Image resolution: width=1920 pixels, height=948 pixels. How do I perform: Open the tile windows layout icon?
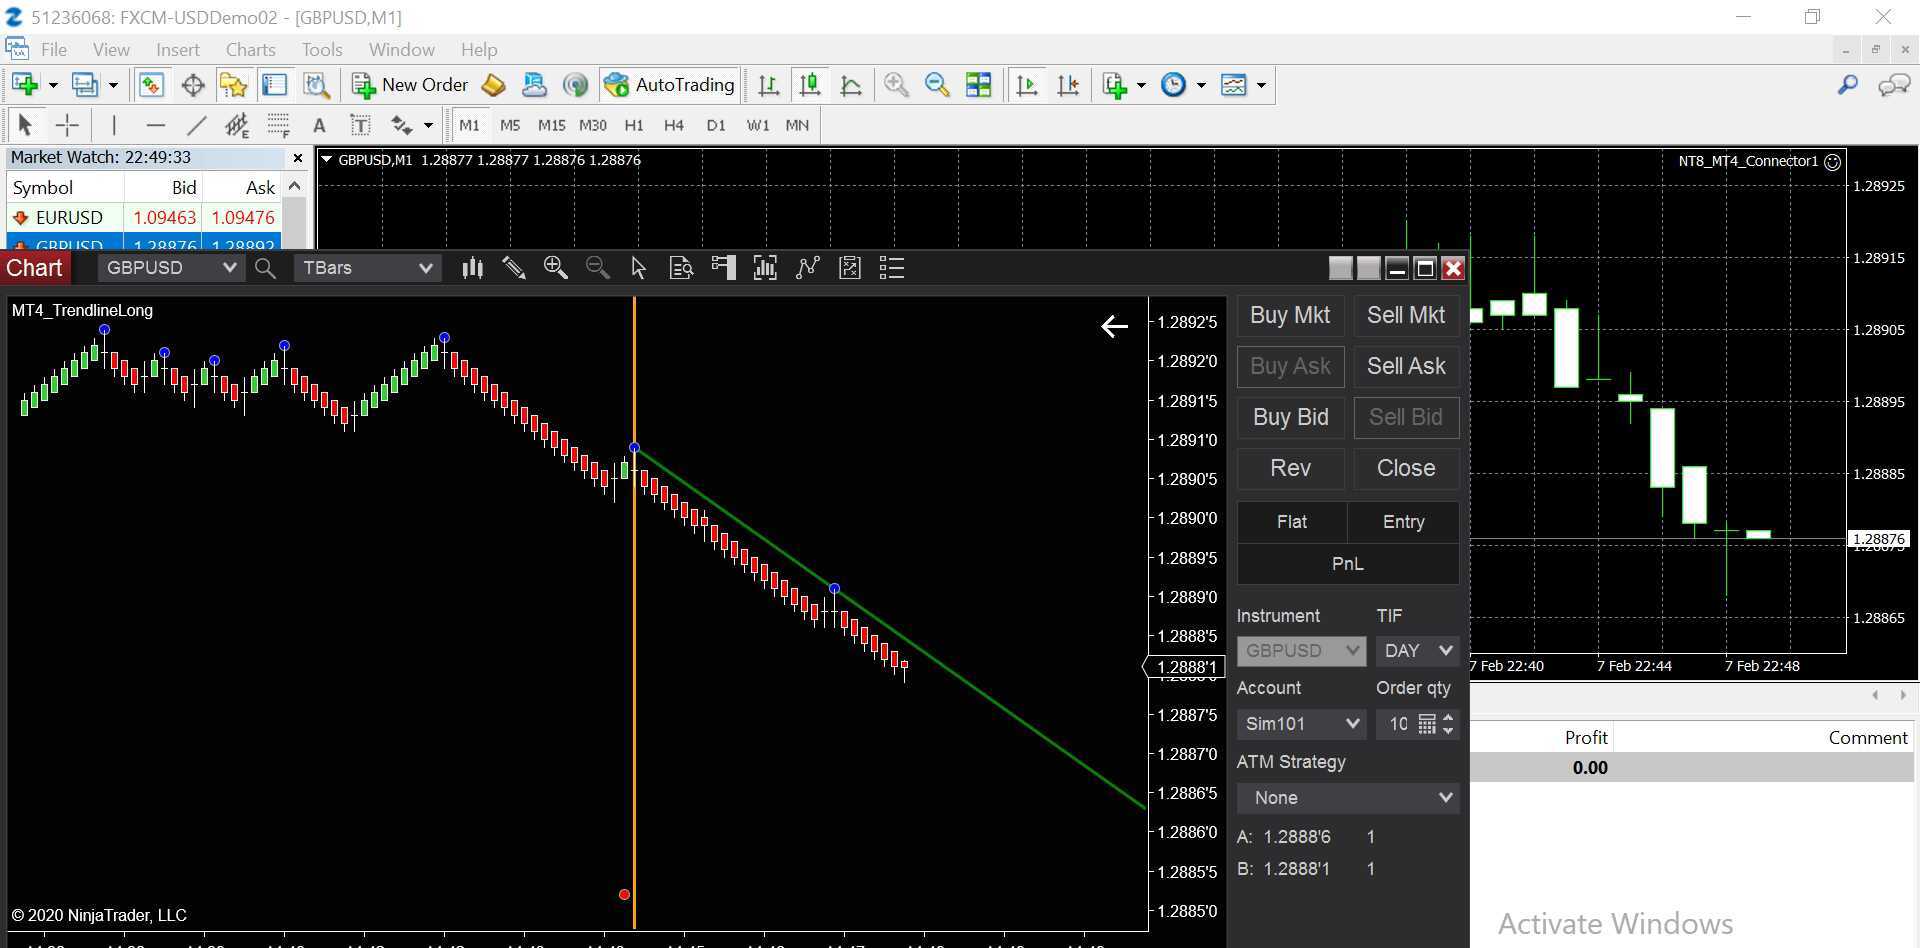pos(978,85)
